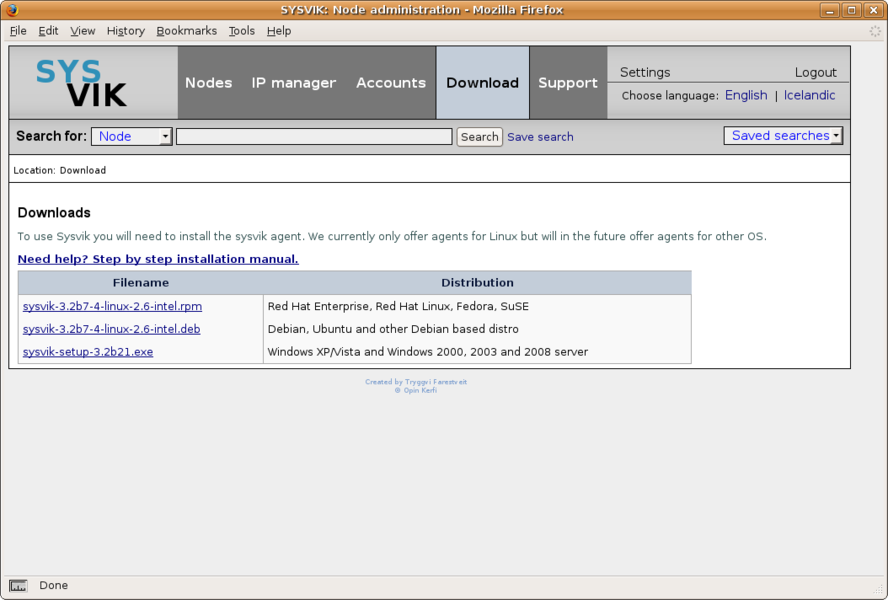Open the Support tab

[x=568, y=83]
